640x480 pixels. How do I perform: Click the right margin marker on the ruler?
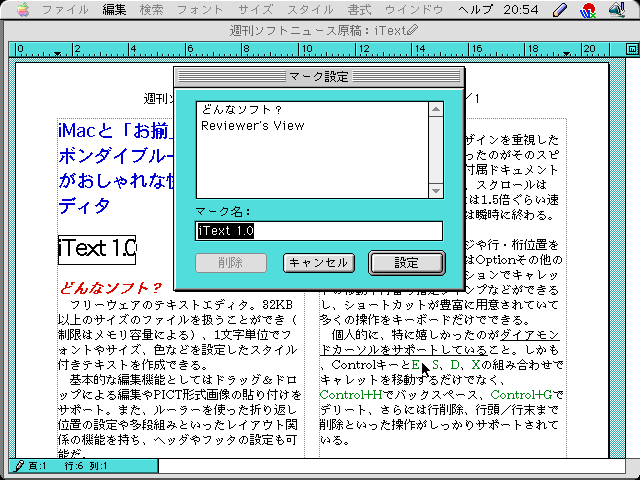point(566,53)
